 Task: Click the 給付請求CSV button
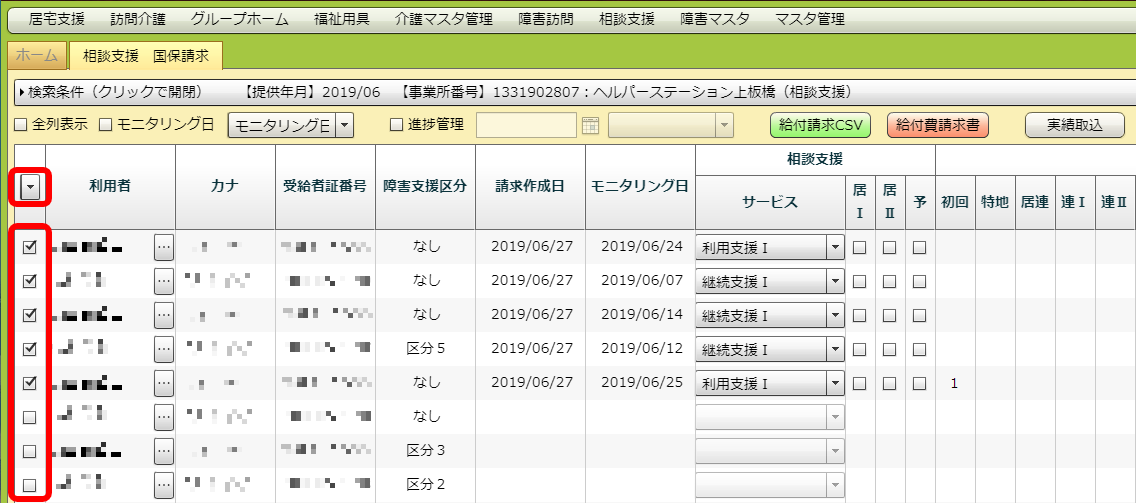point(821,125)
